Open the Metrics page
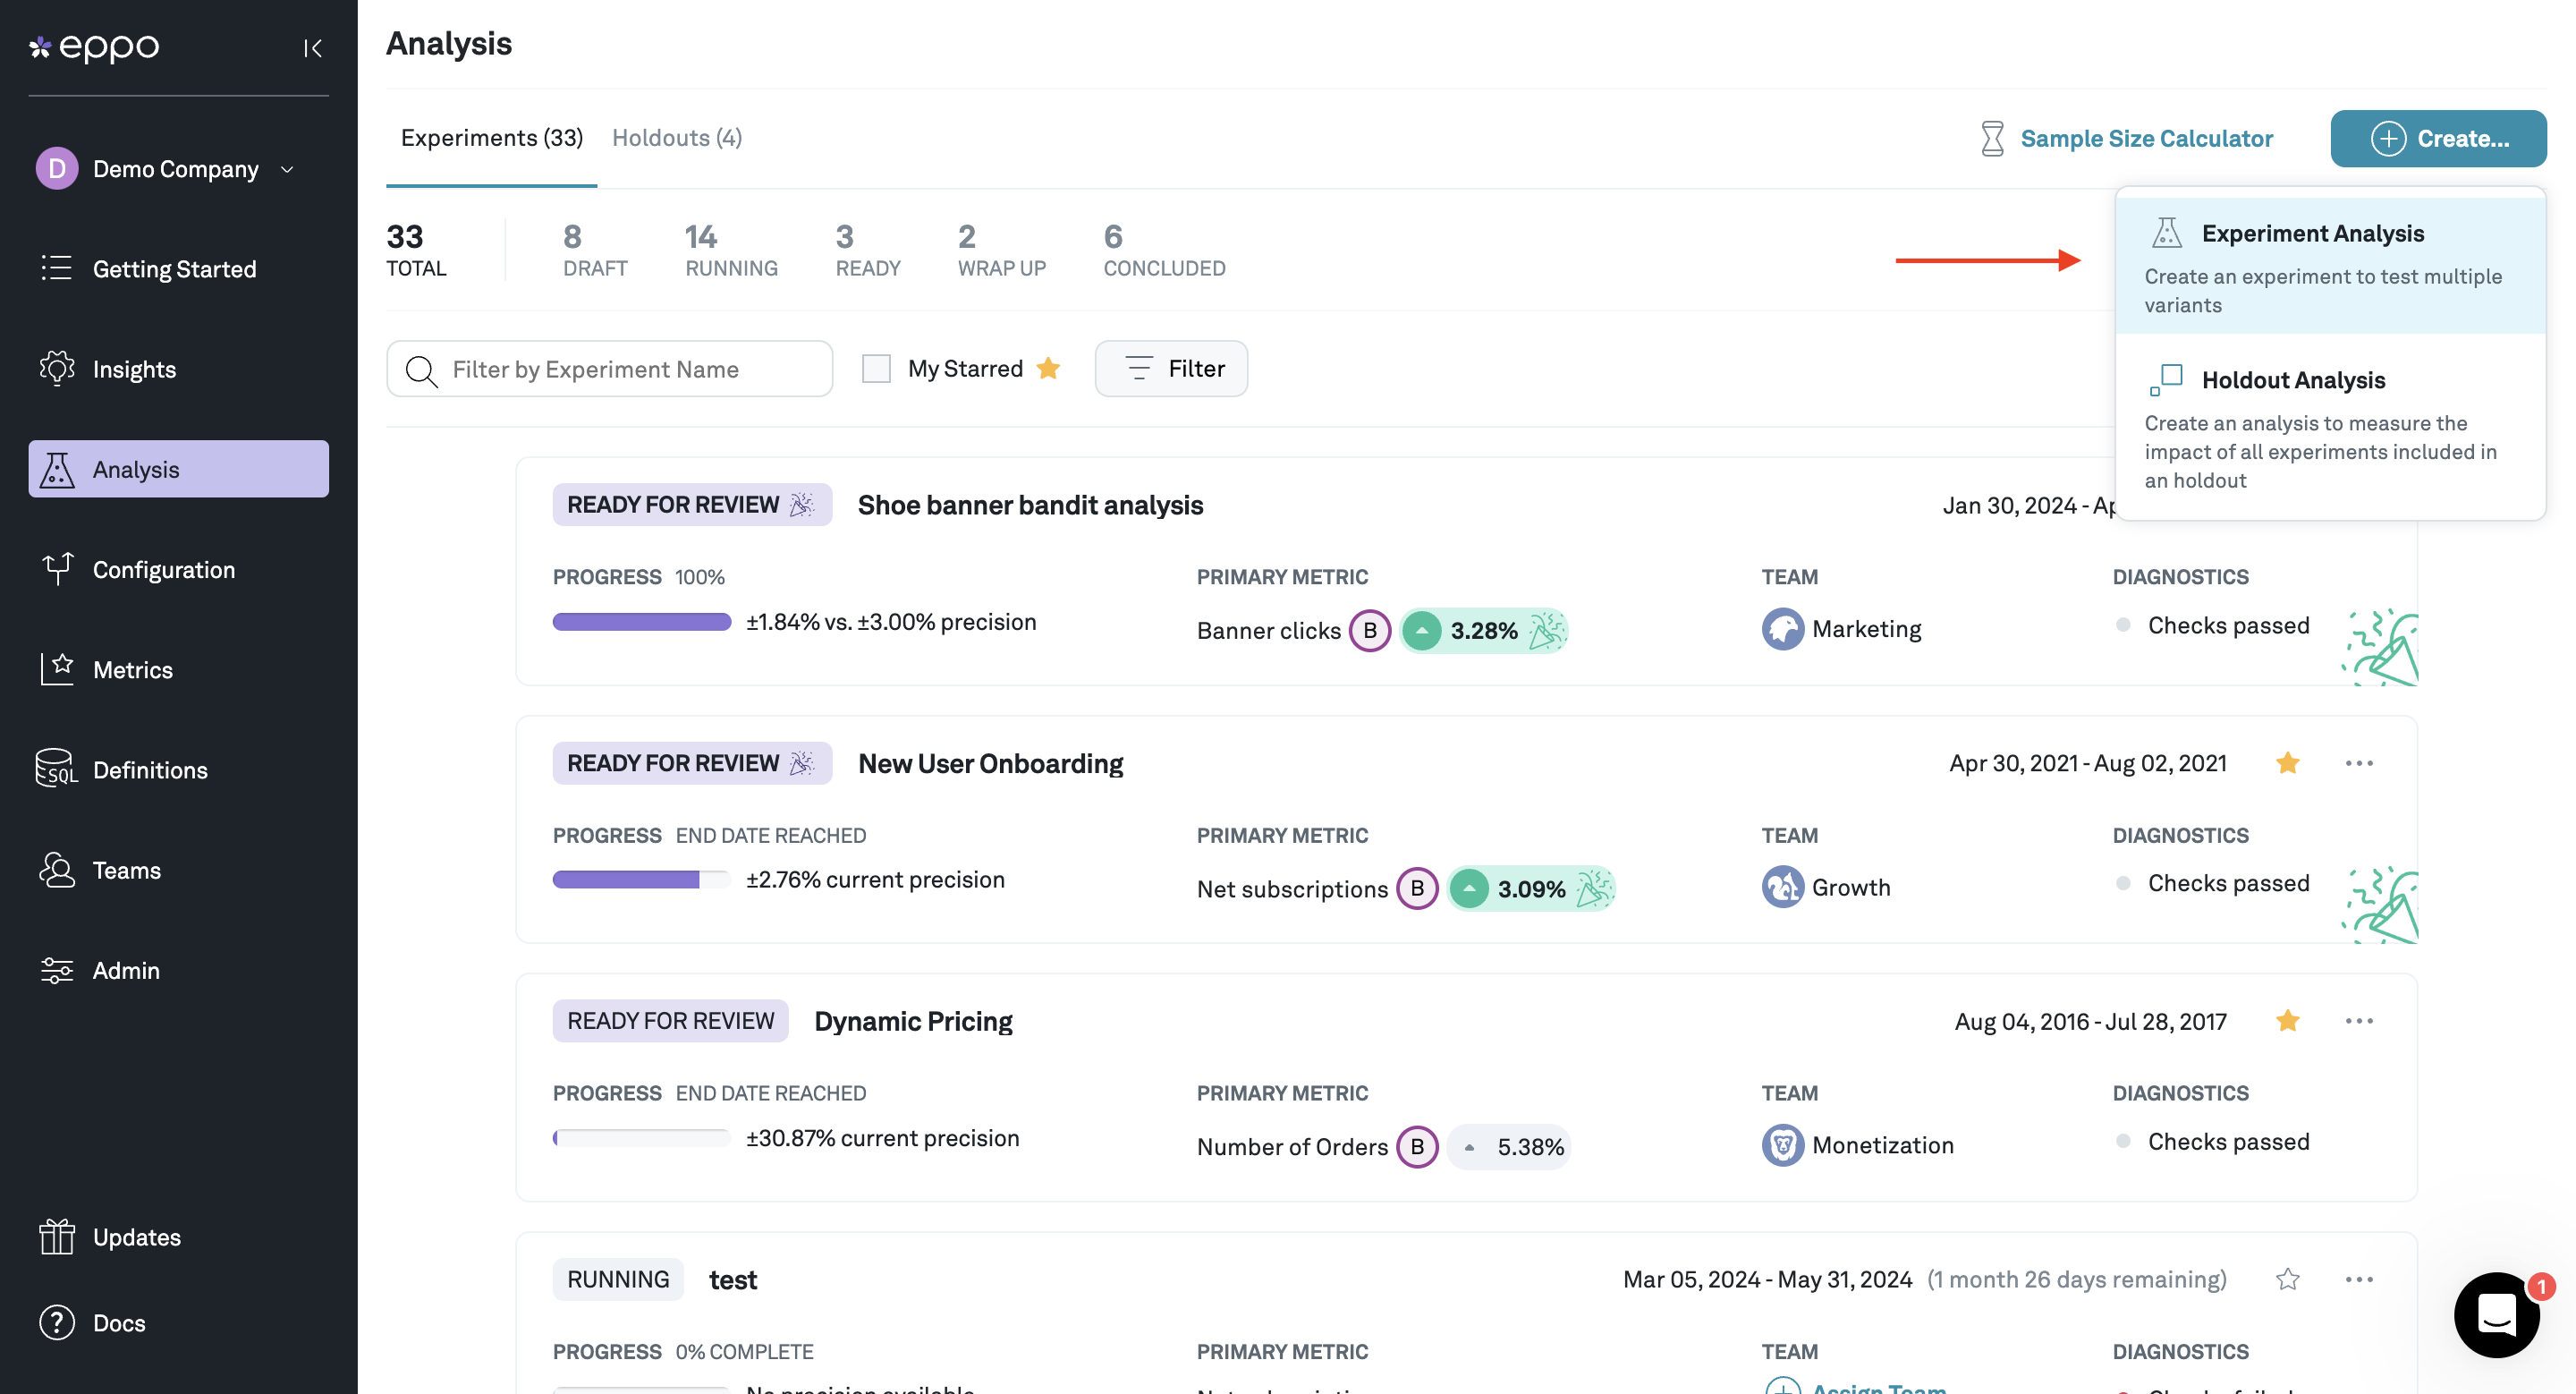Image resolution: width=2576 pixels, height=1394 pixels. (132, 669)
